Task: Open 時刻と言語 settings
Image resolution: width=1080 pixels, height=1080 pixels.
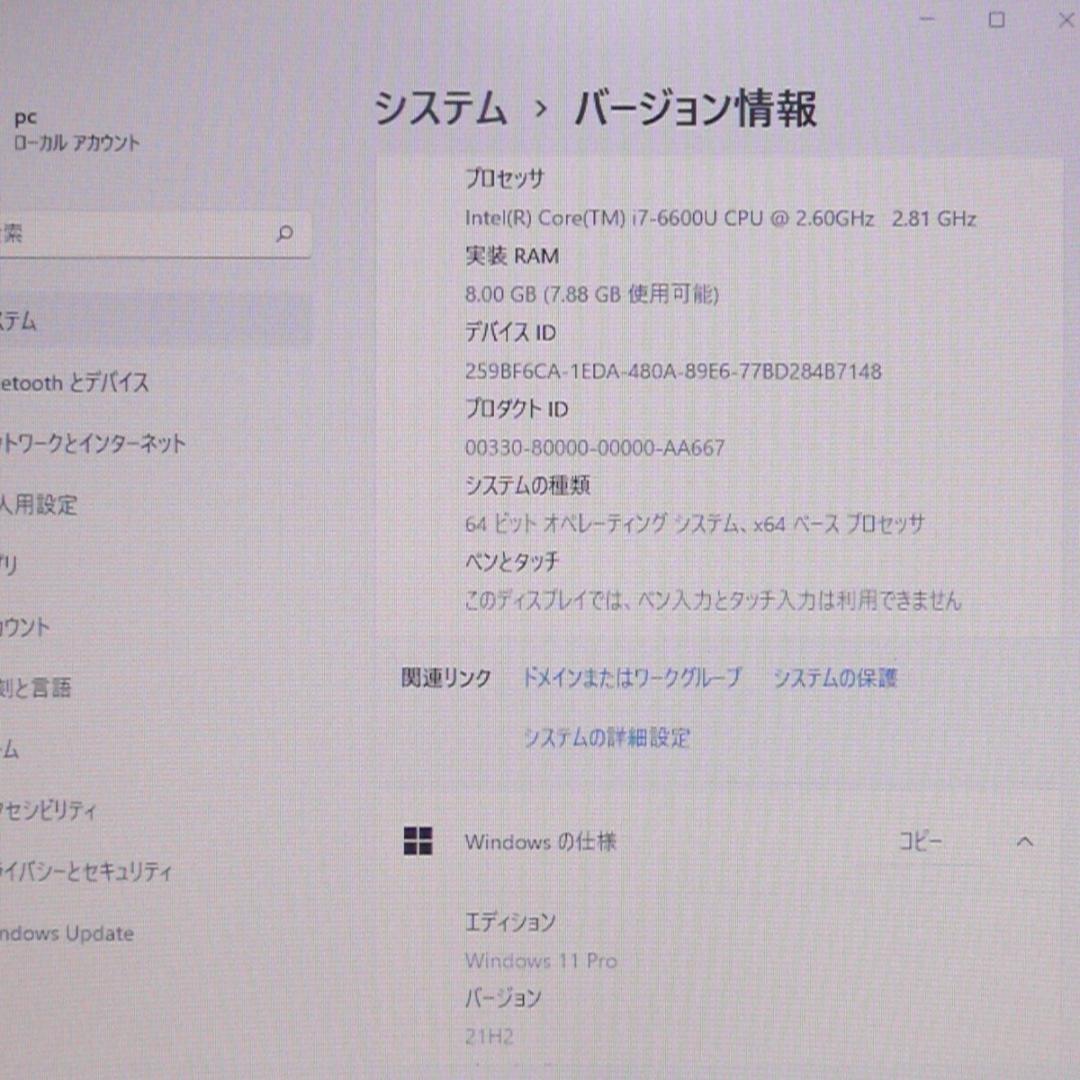Action: (x=36, y=687)
